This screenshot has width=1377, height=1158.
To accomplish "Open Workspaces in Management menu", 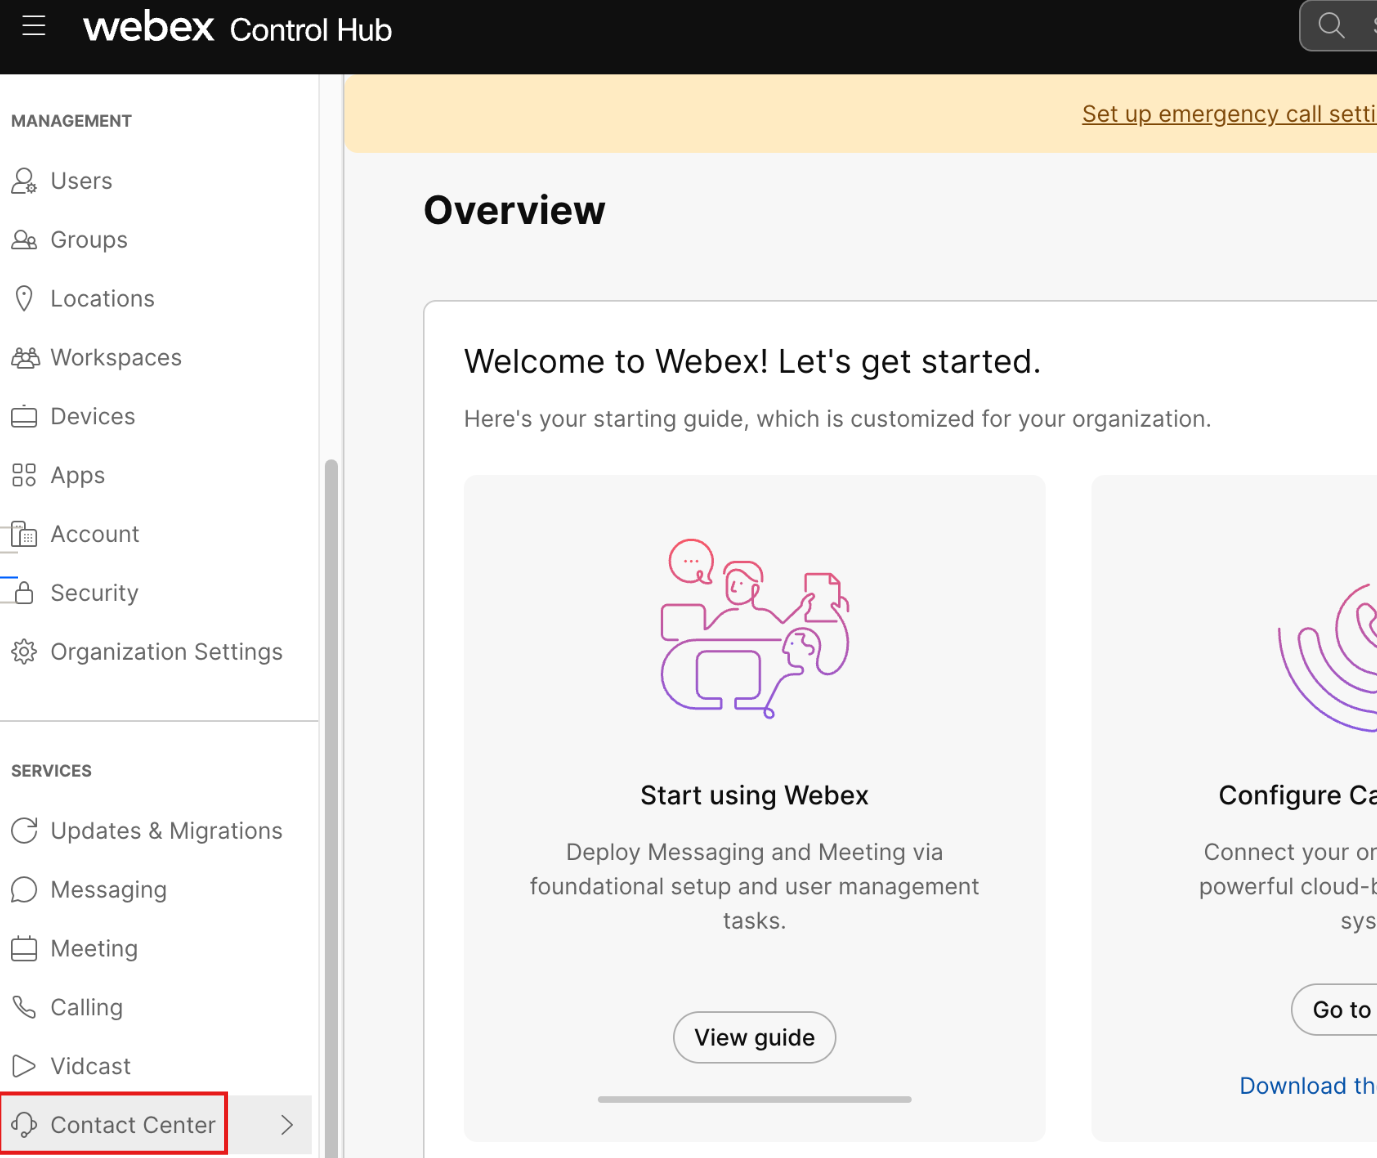I will pos(116,358).
